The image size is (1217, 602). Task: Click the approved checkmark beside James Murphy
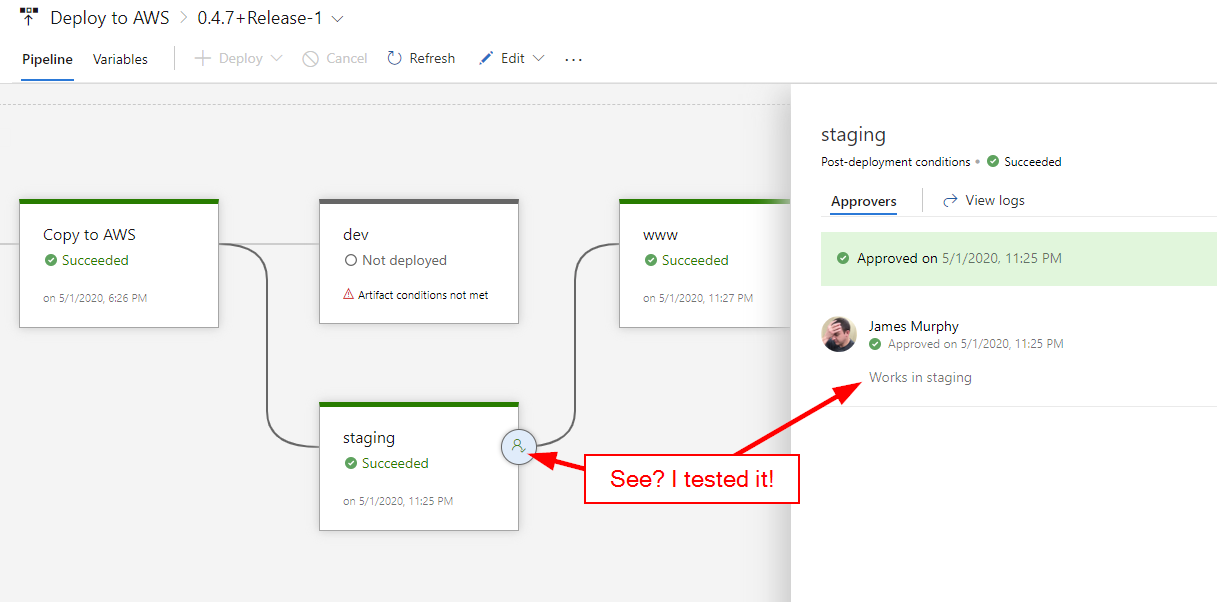[x=875, y=343]
